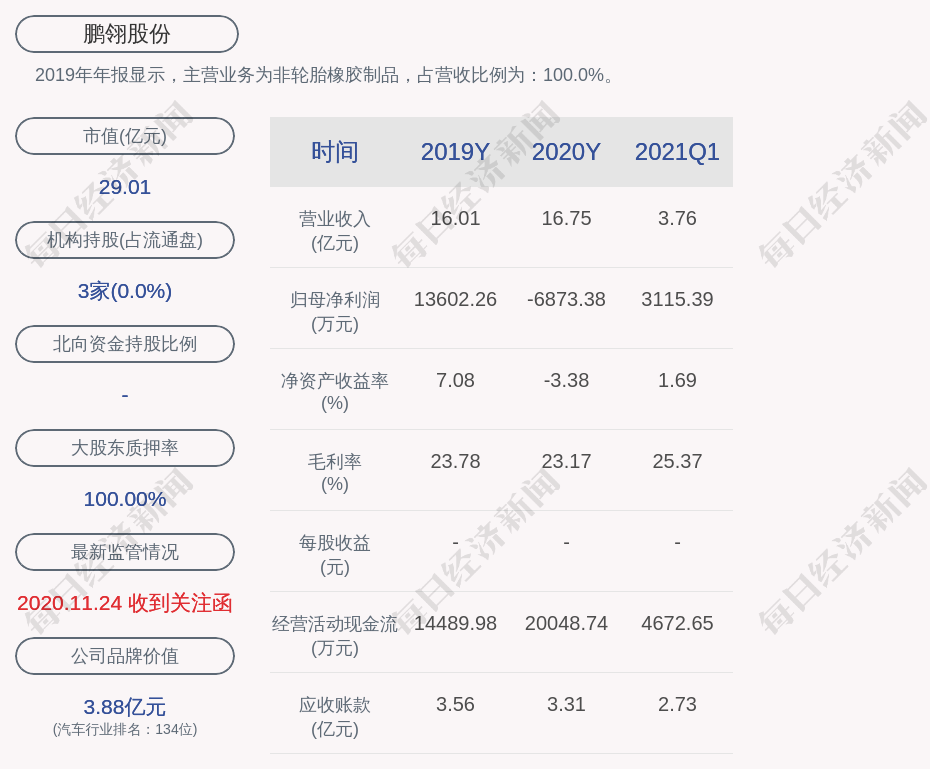Select revenue value 3.76

(x=677, y=218)
